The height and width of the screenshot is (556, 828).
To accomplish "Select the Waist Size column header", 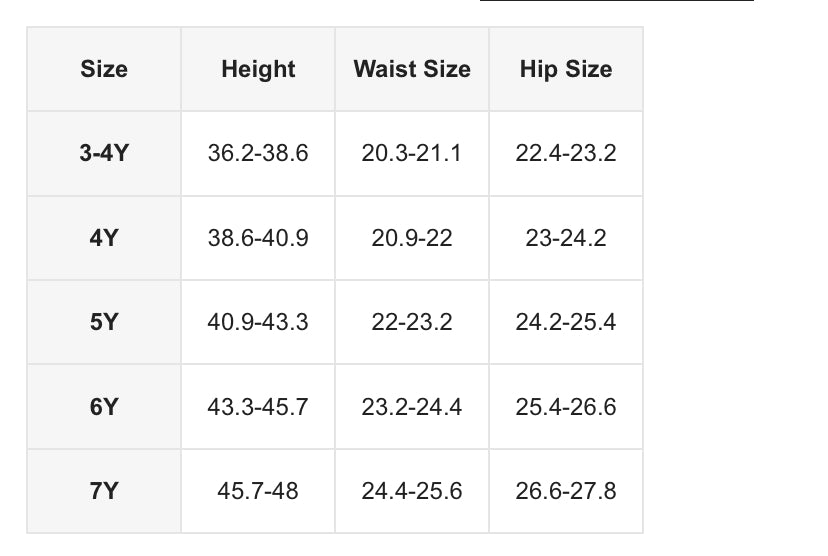I will [x=412, y=69].
